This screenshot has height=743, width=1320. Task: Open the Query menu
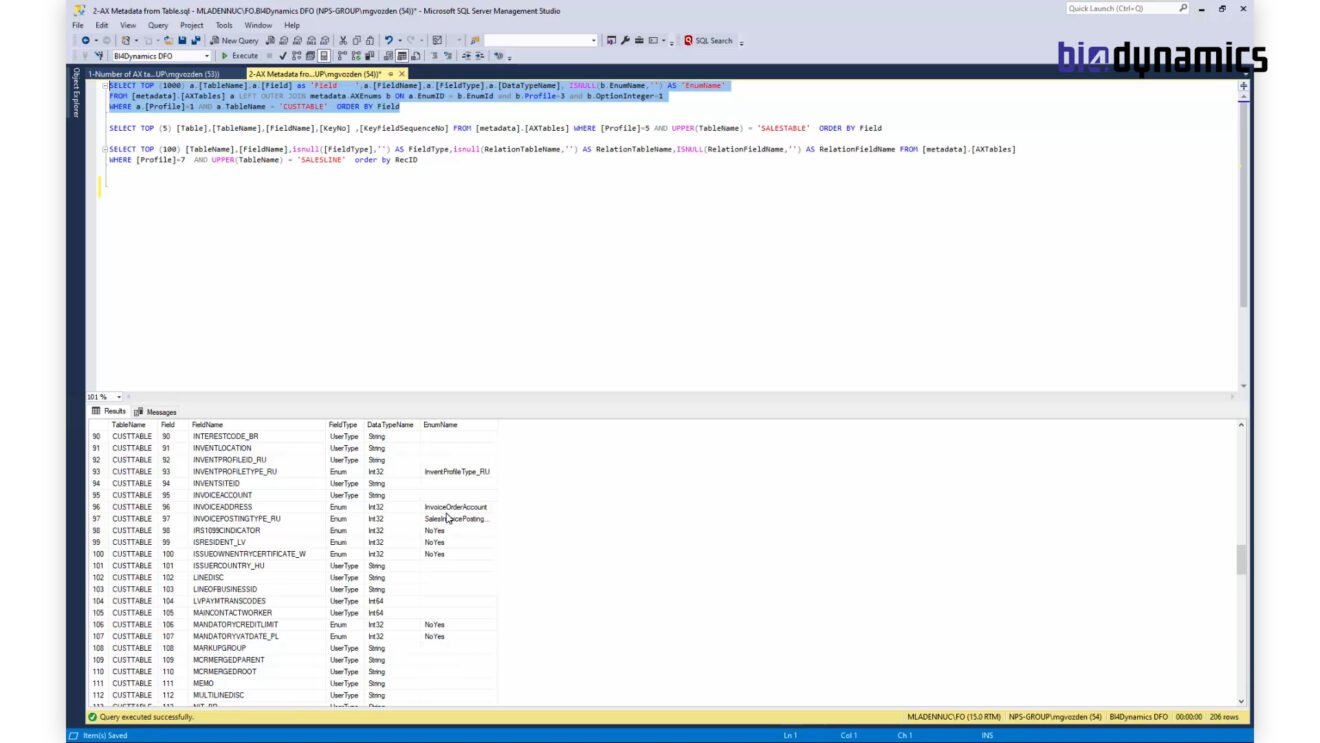click(160, 24)
